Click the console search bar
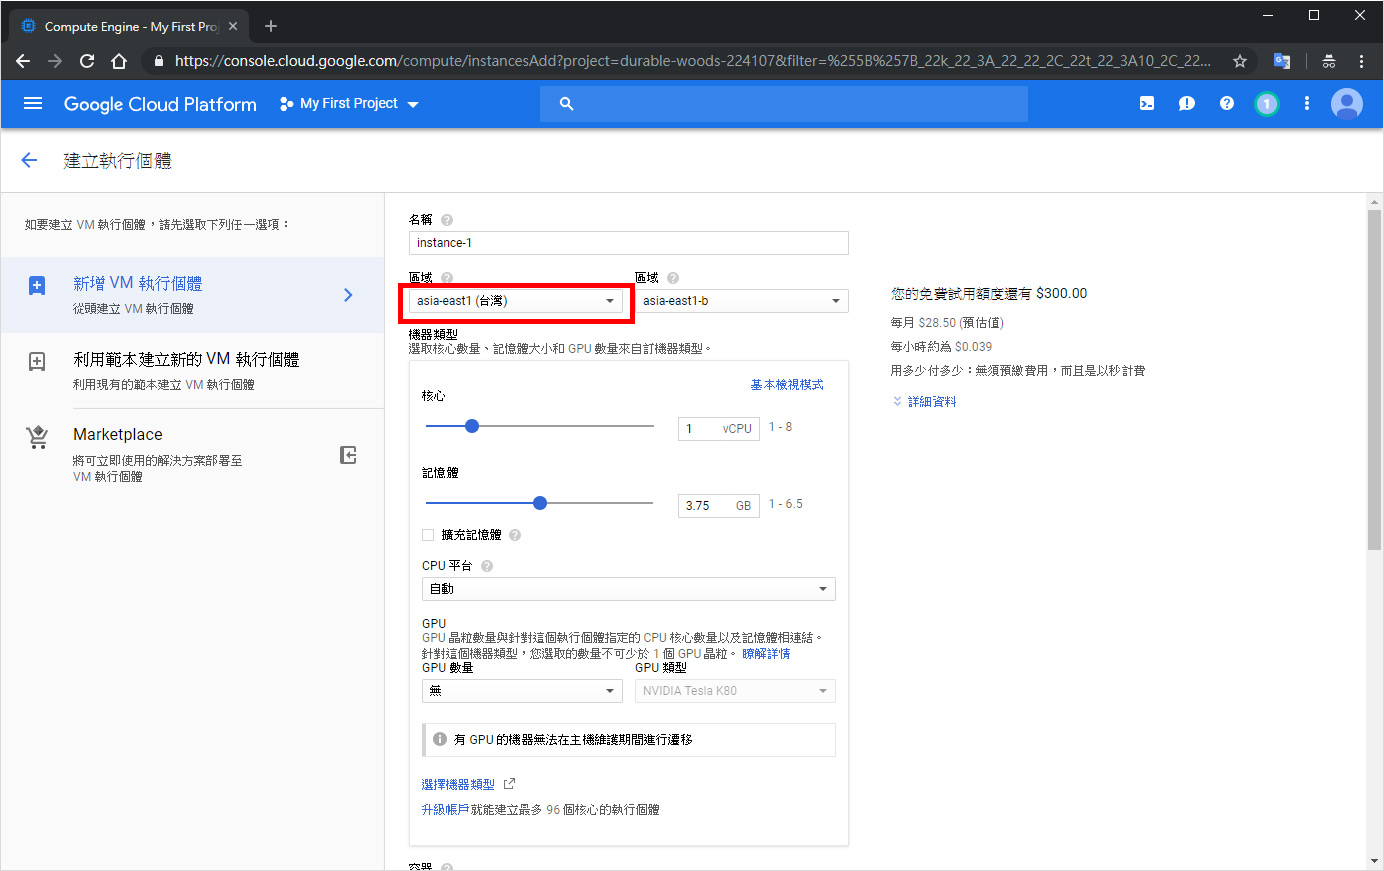Image resolution: width=1384 pixels, height=871 pixels. click(x=784, y=104)
